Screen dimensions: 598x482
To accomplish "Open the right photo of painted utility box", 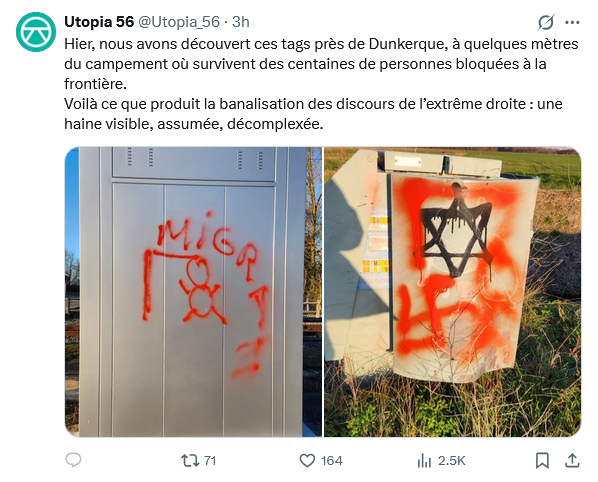I will pyautogui.click(x=453, y=292).
